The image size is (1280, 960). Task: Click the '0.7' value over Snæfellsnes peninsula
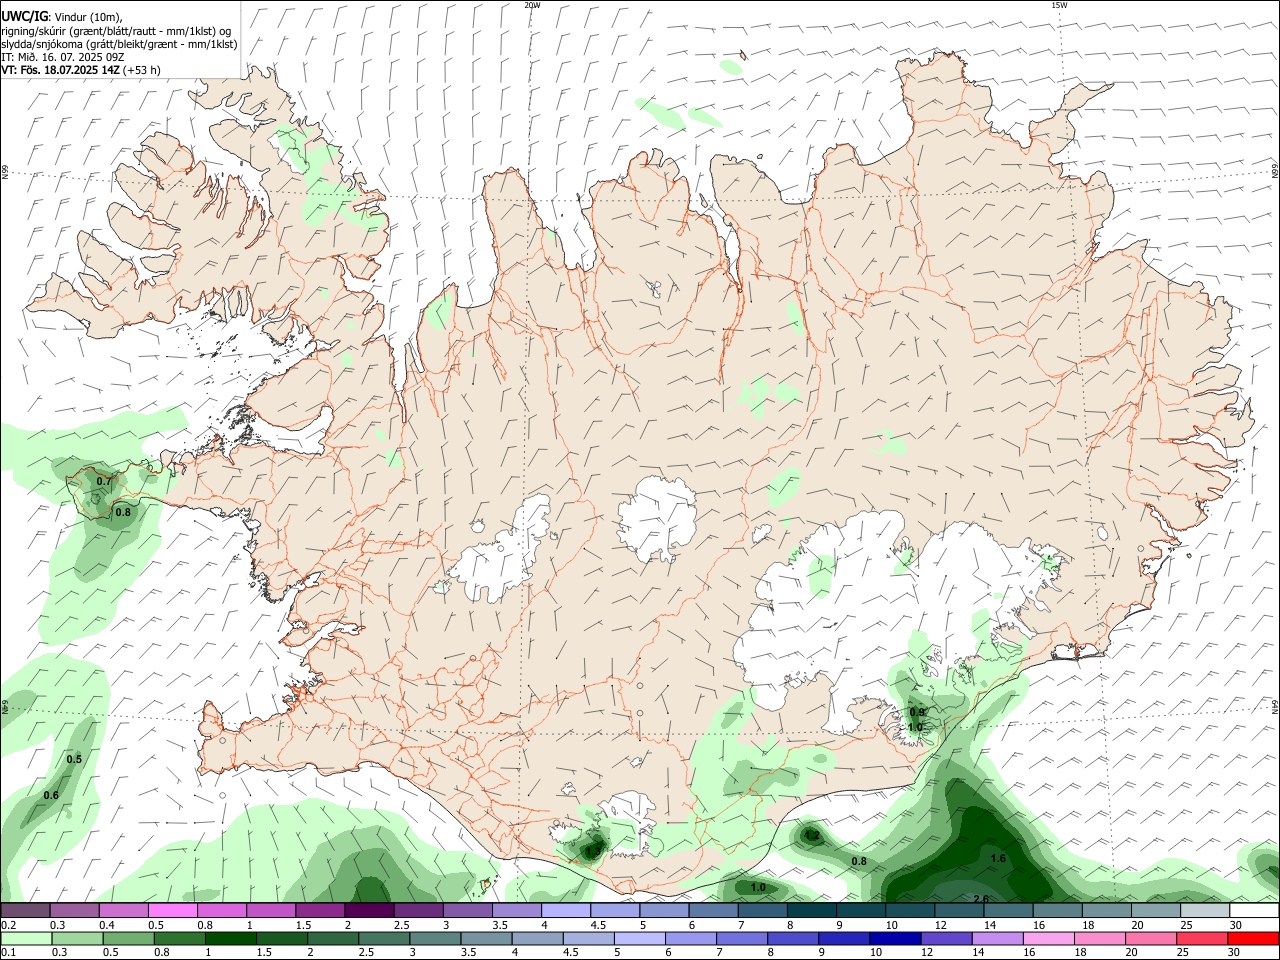[104, 482]
